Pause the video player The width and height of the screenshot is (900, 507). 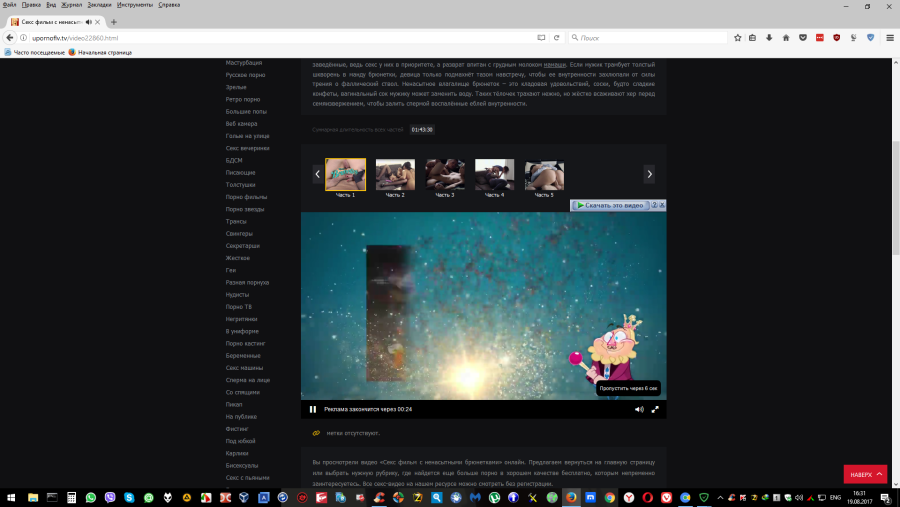(x=313, y=409)
